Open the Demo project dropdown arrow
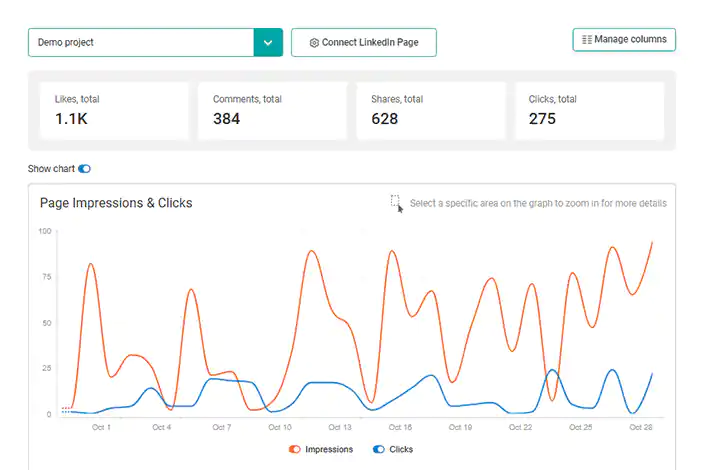Viewport: 704px width, 470px height. click(x=268, y=43)
